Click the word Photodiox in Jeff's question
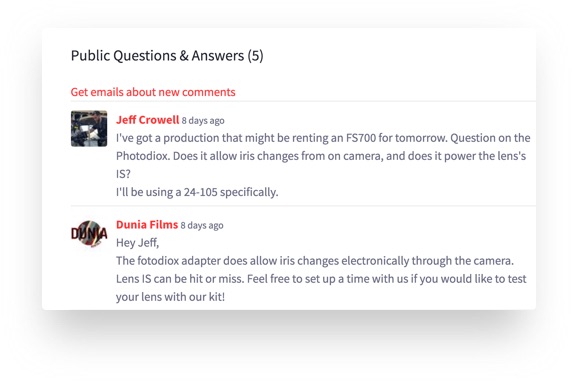572x382 pixels. pyautogui.click(x=143, y=156)
